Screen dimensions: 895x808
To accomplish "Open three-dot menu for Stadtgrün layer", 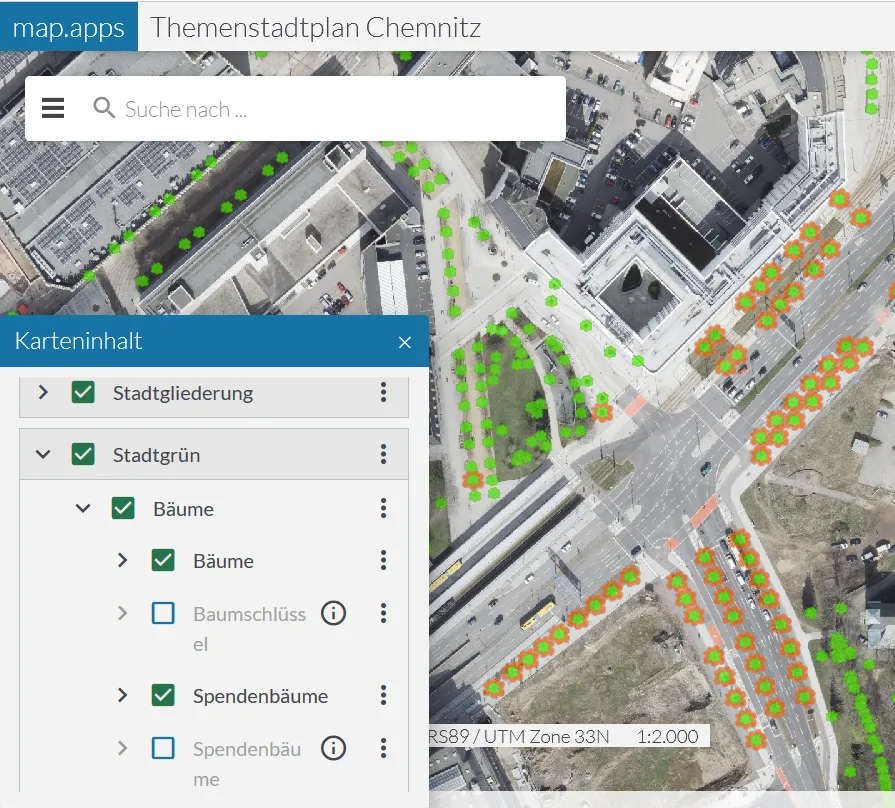I will click(x=383, y=455).
